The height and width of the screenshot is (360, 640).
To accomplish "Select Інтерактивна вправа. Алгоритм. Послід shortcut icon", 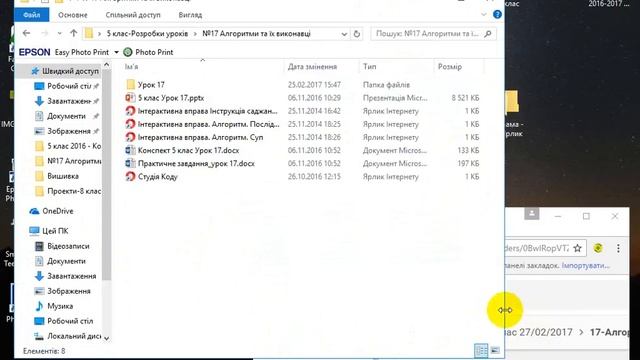I will (130, 124).
